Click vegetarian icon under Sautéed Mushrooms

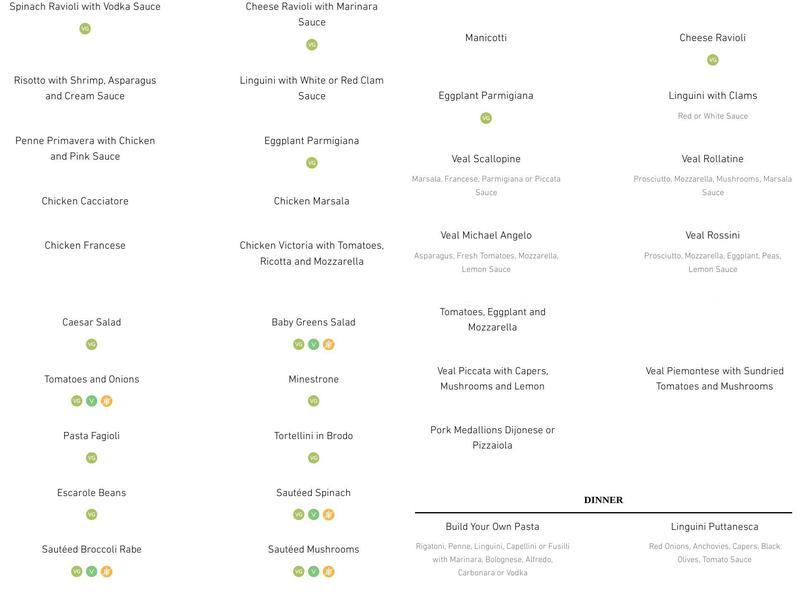pyautogui.click(x=298, y=572)
